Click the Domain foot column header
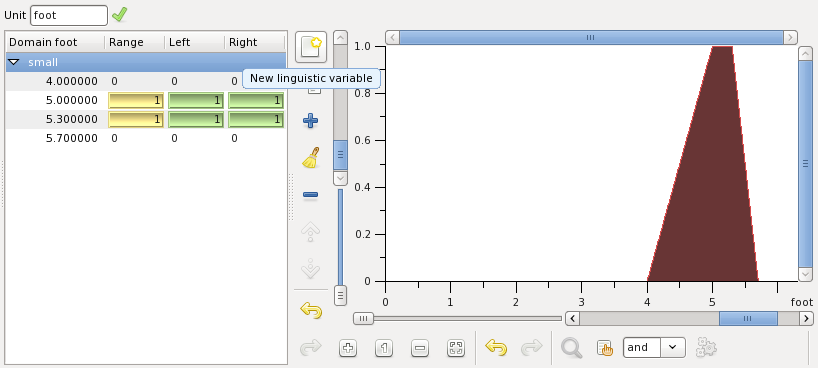The height and width of the screenshot is (368, 818). (55, 42)
